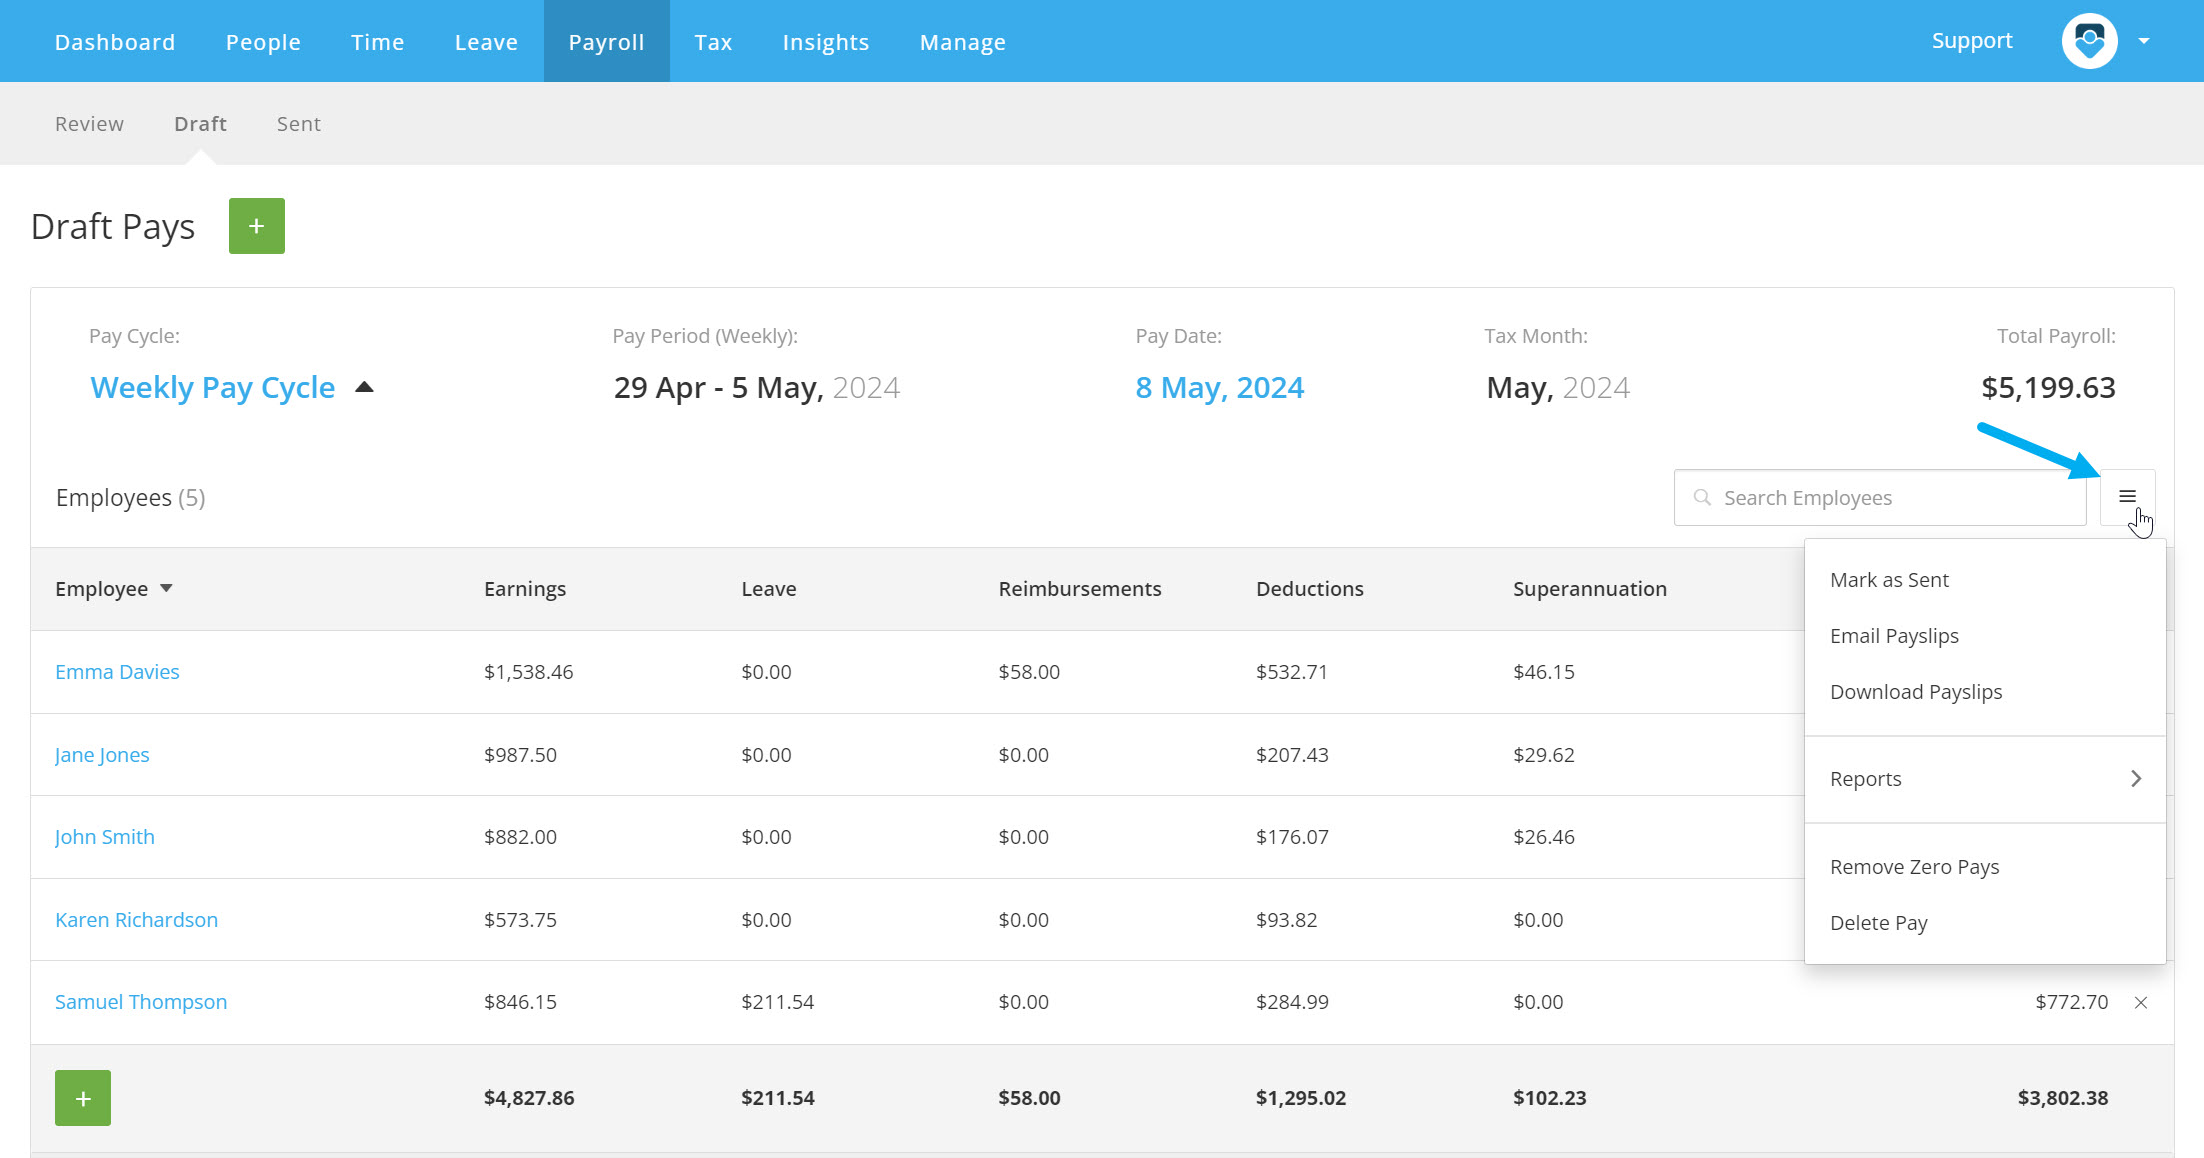Click the Superannuation column header
The height and width of the screenshot is (1158, 2204).
tap(1590, 589)
